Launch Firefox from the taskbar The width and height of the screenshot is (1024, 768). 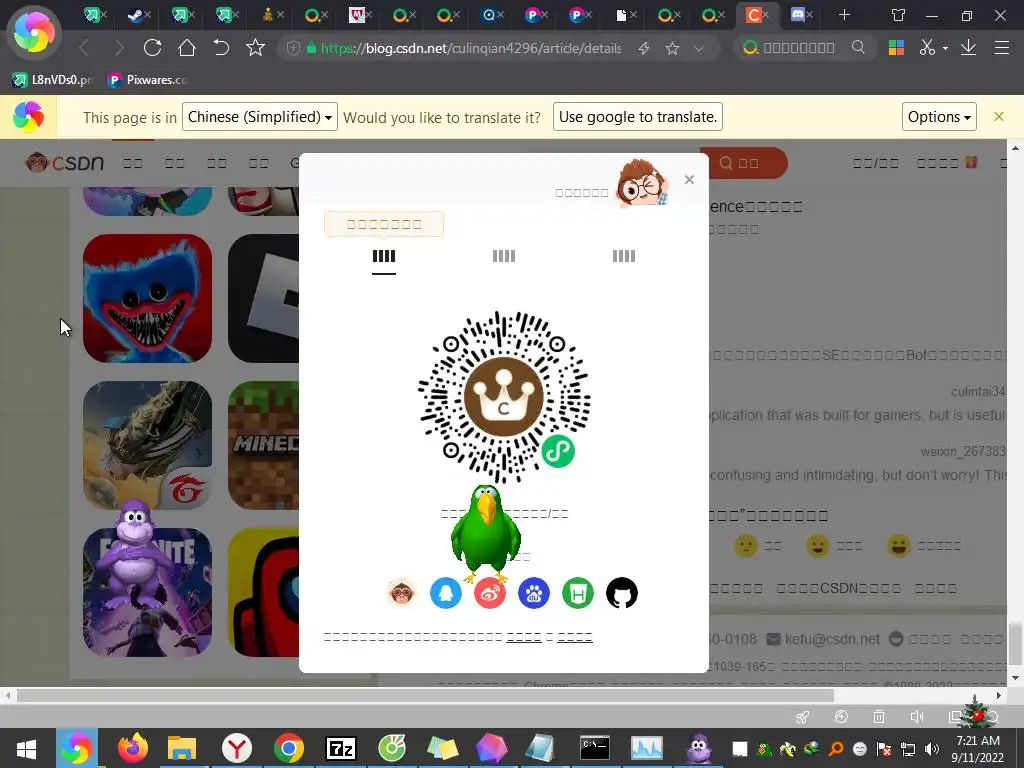click(133, 748)
